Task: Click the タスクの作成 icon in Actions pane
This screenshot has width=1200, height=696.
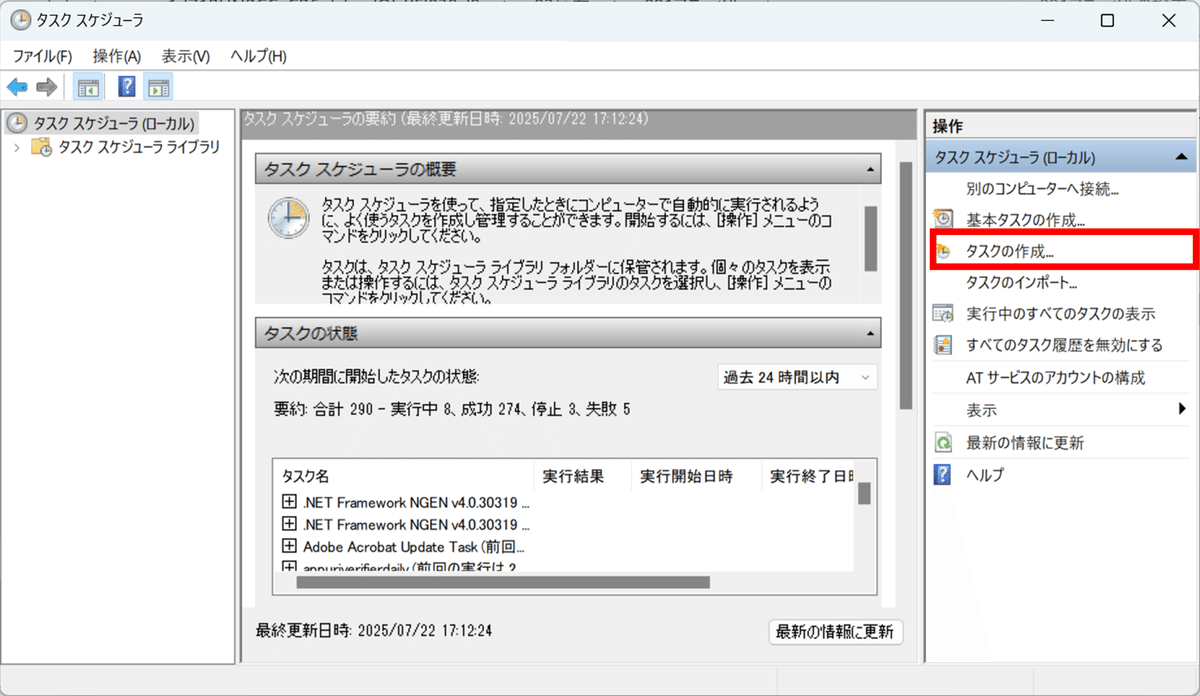Action: [x=941, y=250]
